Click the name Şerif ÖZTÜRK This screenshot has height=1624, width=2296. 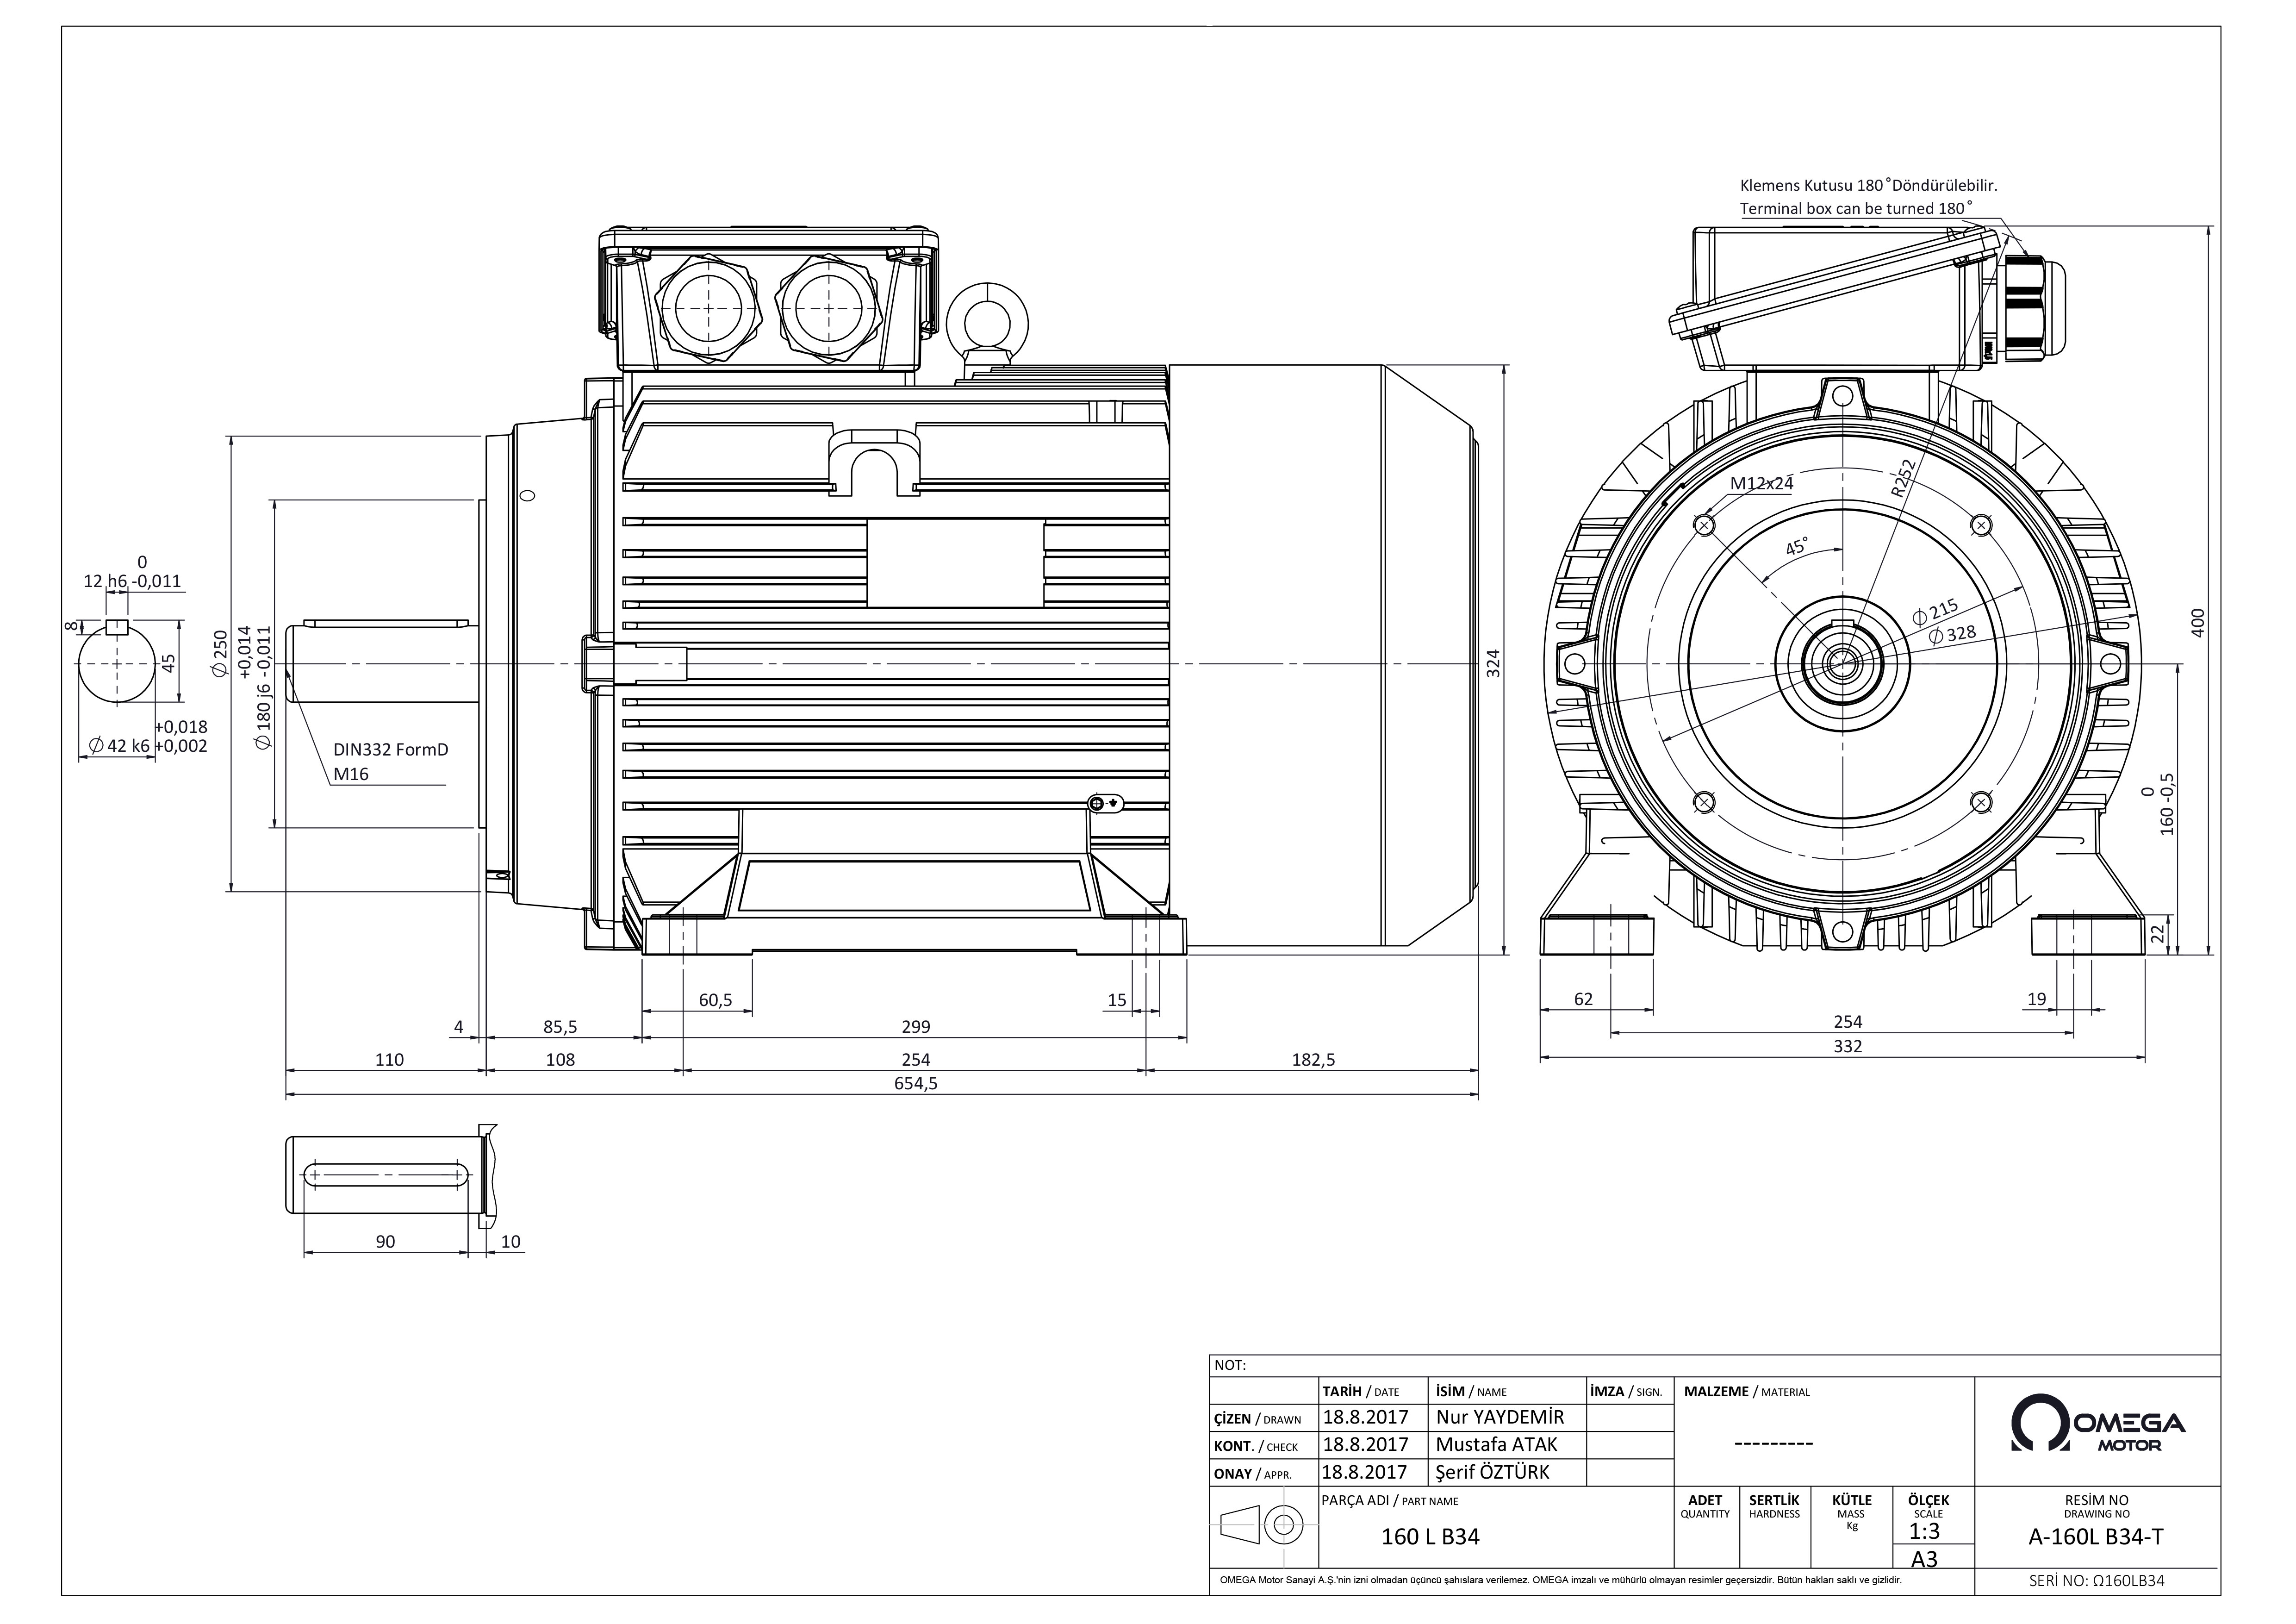click(1492, 1472)
